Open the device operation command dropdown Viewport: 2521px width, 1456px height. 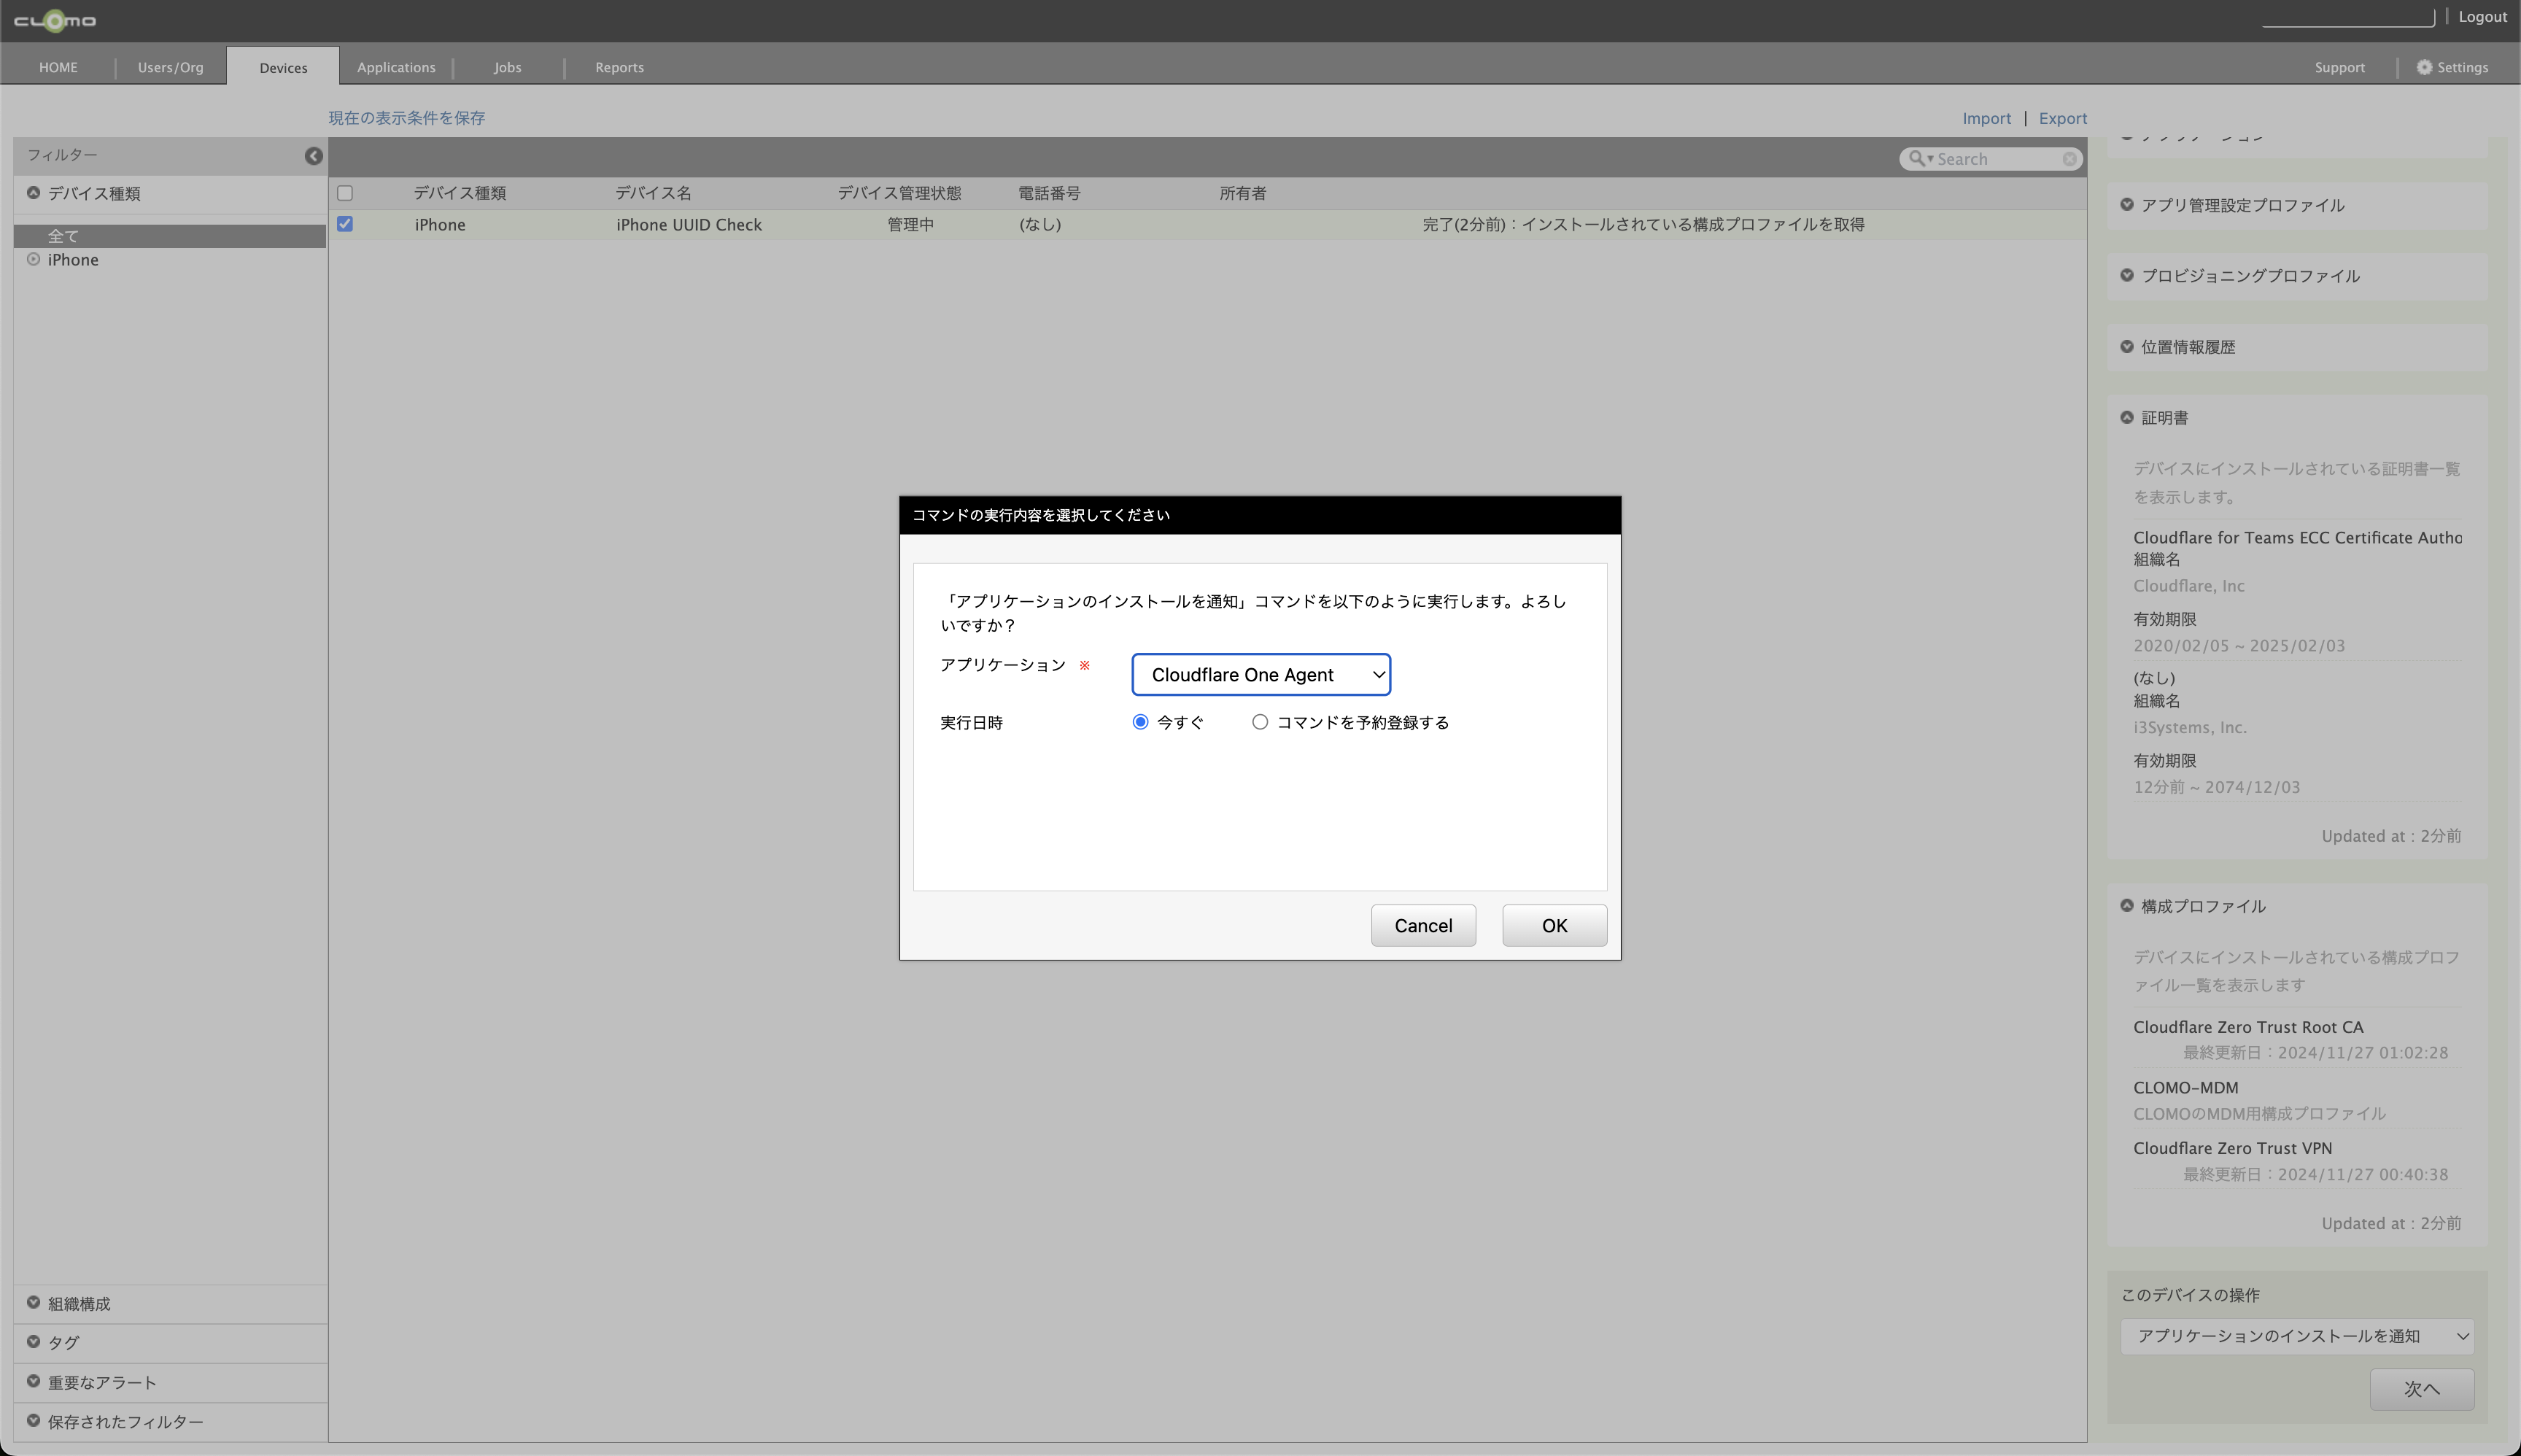coord(2296,1336)
